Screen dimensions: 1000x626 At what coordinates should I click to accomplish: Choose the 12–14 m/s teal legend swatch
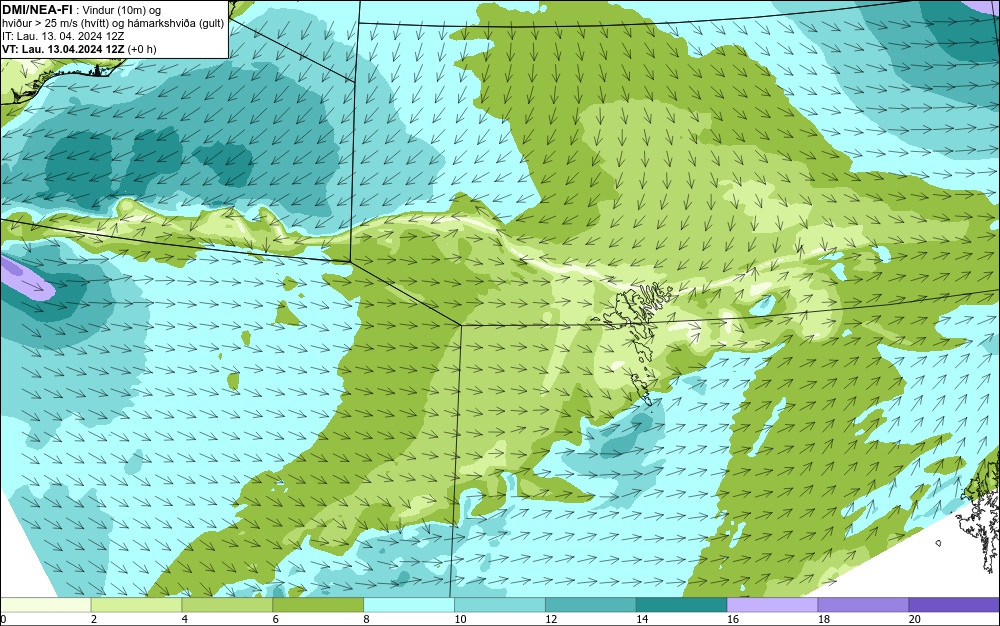click(591, 604)
